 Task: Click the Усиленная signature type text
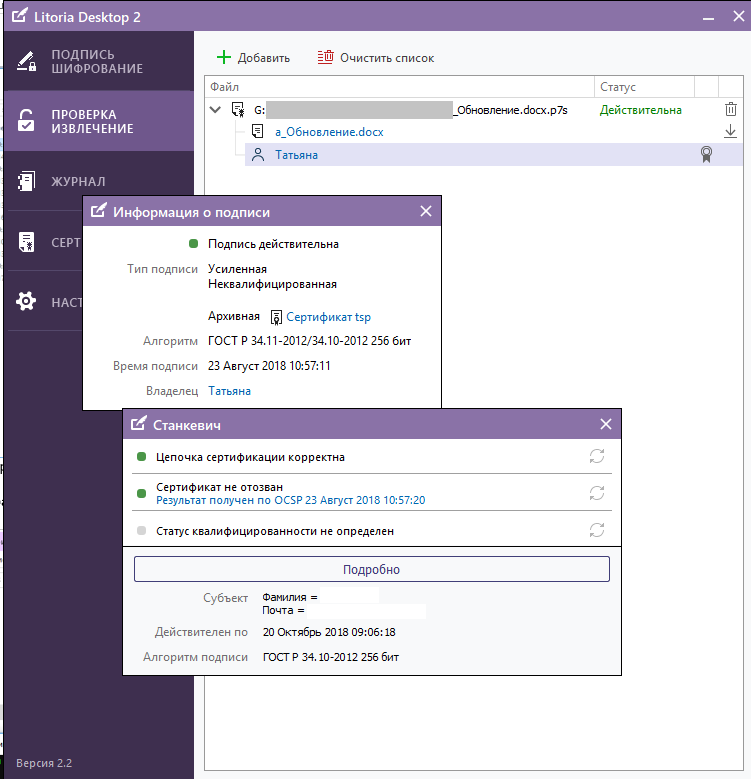tap(237, 269)
